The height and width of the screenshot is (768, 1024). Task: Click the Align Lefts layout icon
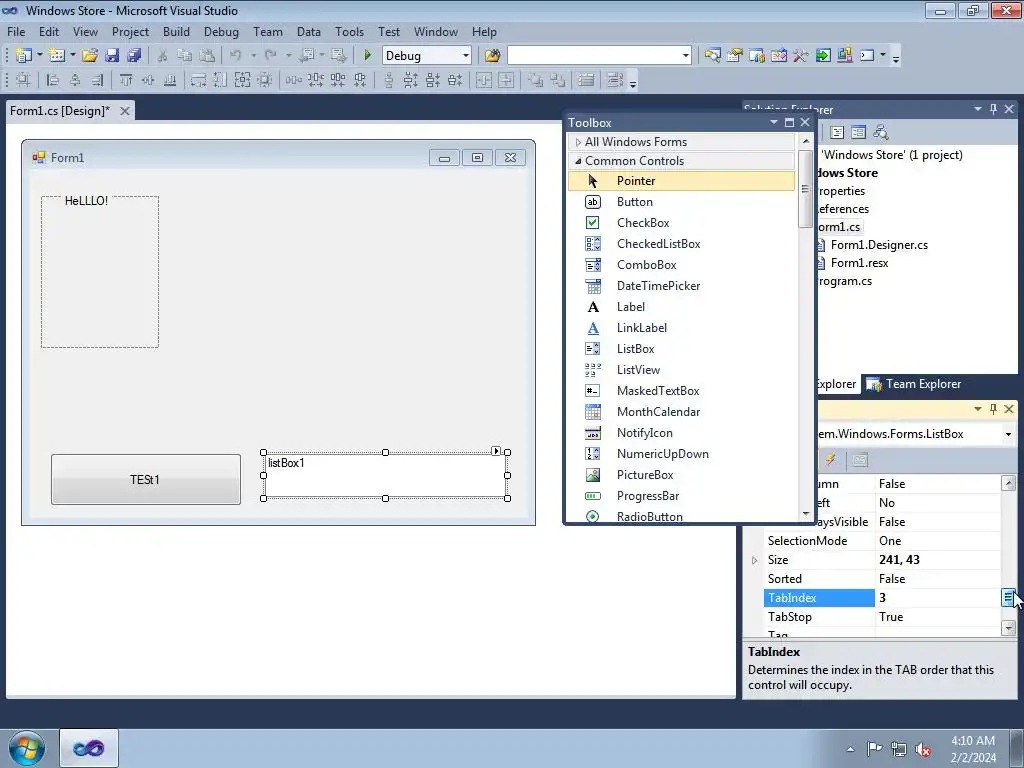click(53, 80)
